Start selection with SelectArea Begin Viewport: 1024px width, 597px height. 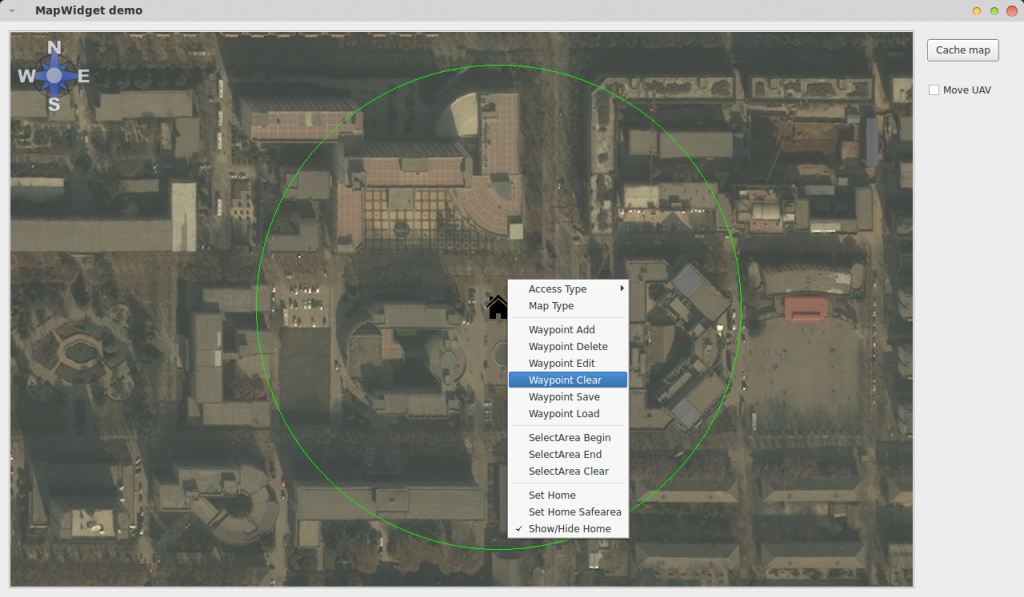click(568, 438)
